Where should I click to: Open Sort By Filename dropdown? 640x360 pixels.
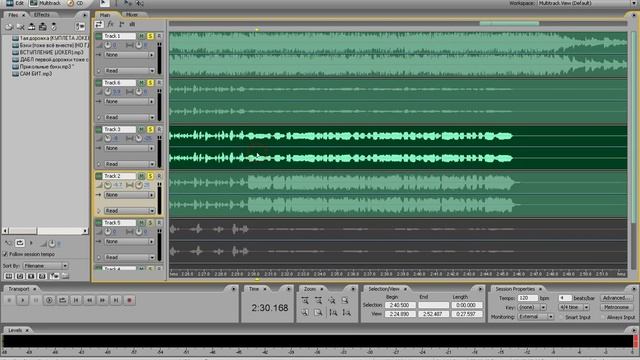point(45,266)
